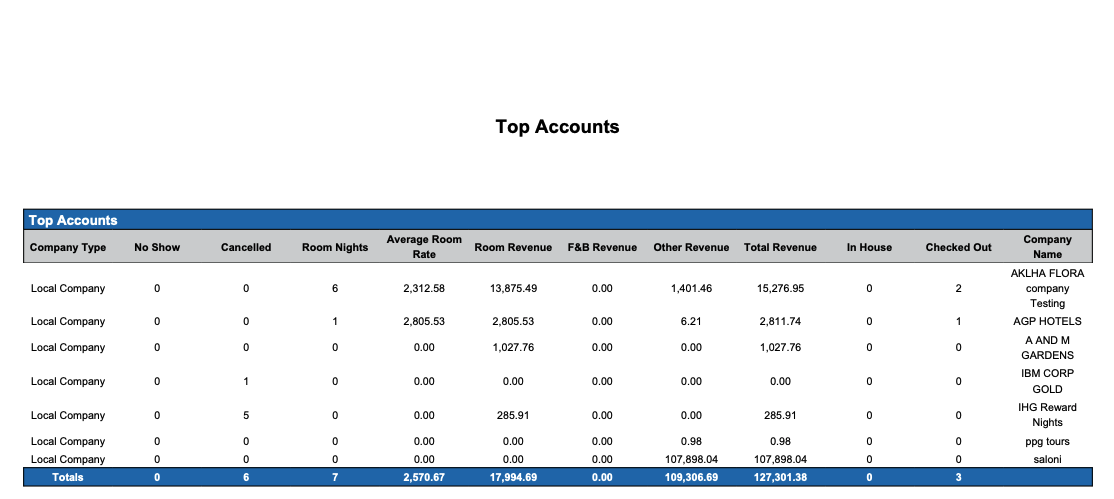This screenshot has height=499, width=1114.
Task: Click the Company Name column header
Action: [x=1047, y=247]
